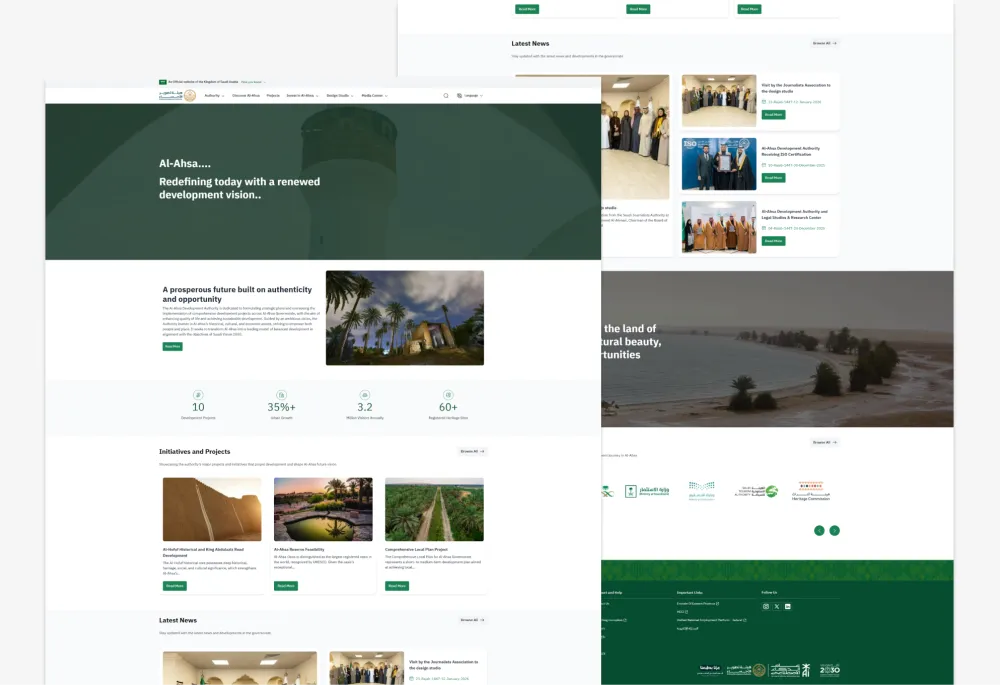The width and height of the screenshot is (1000, 685).
Task: Click Read More under 'A prosperous future' section
Action: click(172, 346)
